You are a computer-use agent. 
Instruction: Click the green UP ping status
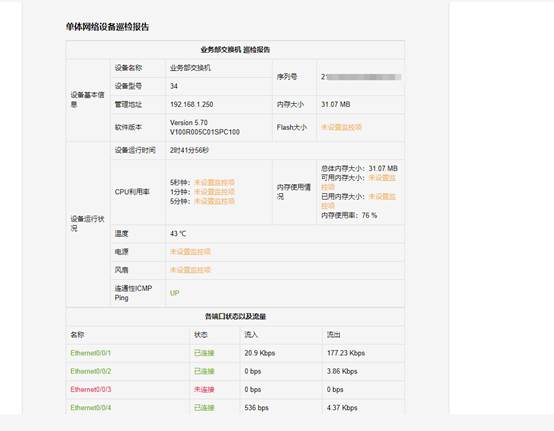(x=175, y=293)
